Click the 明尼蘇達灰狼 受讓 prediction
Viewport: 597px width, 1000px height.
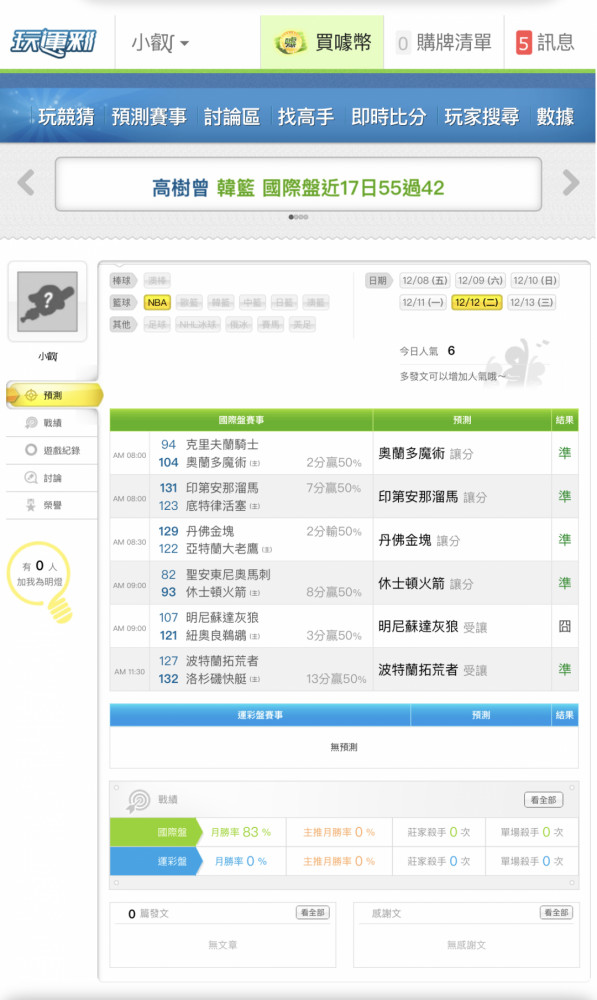(432, 627)
